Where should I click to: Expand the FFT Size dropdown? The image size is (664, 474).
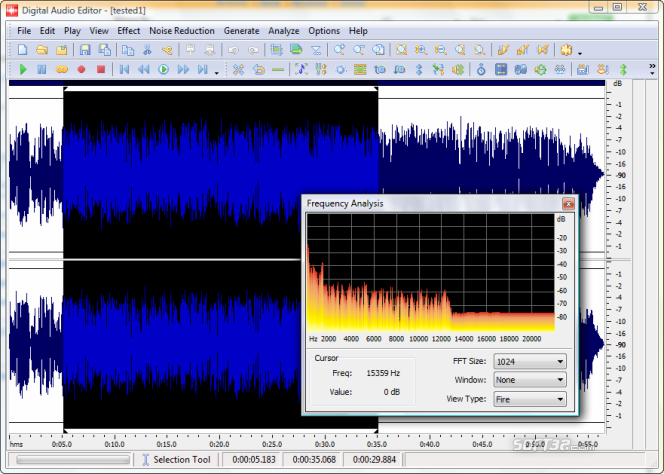pyautogui.click(x=530, y=361)
